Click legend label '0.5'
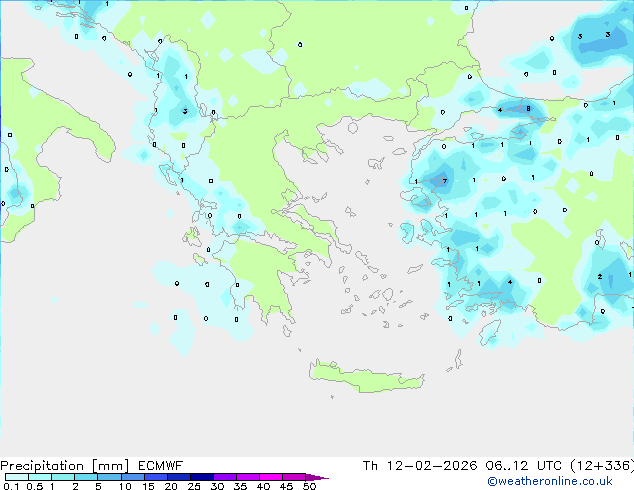This screenshot has height=490, width=634. click(x=35, y=486)
